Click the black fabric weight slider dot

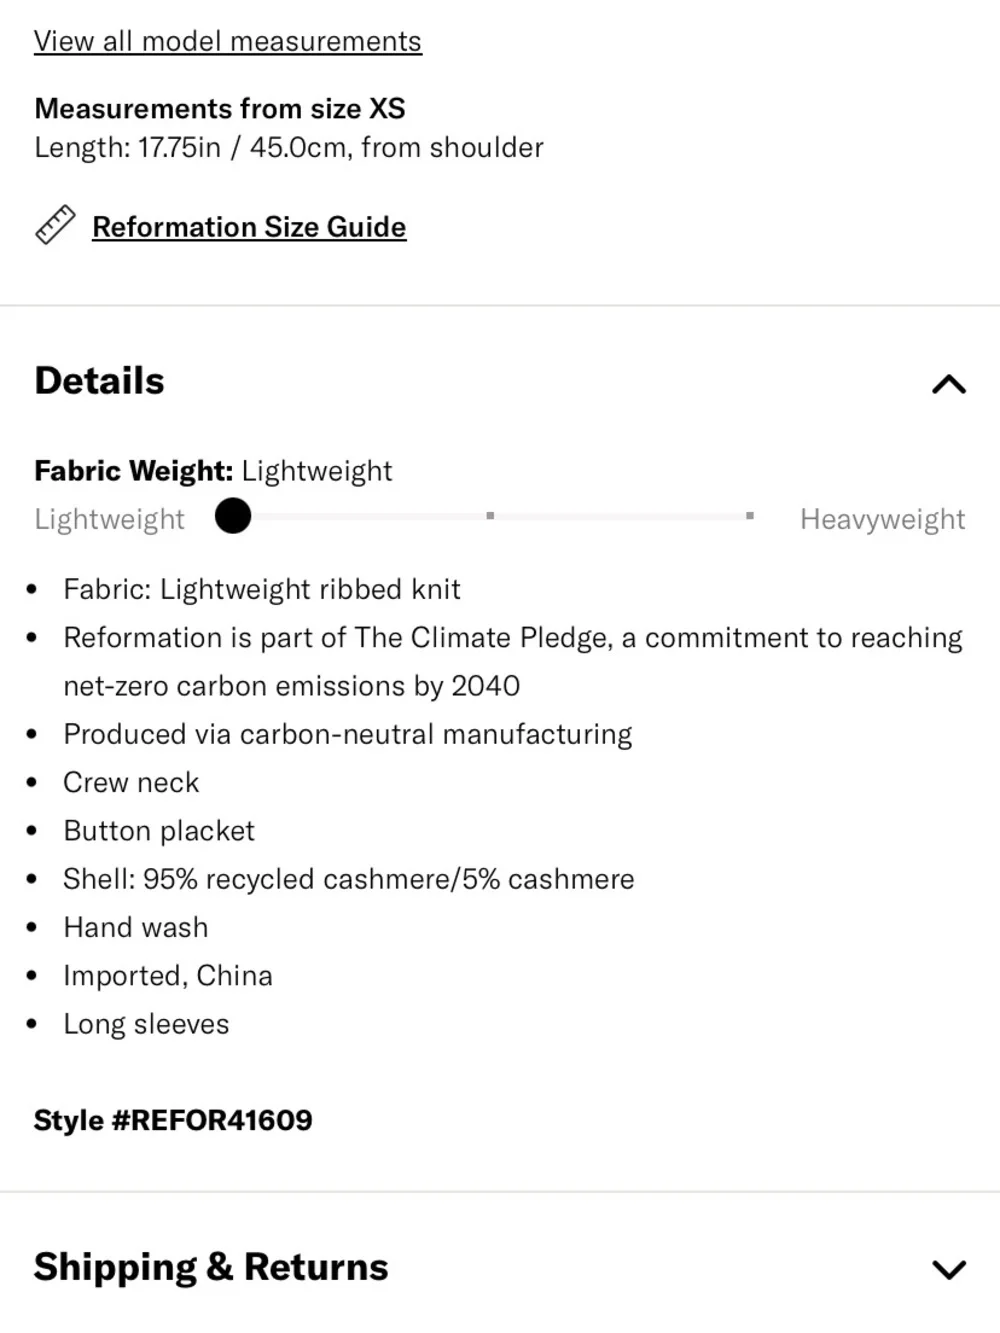233,516
